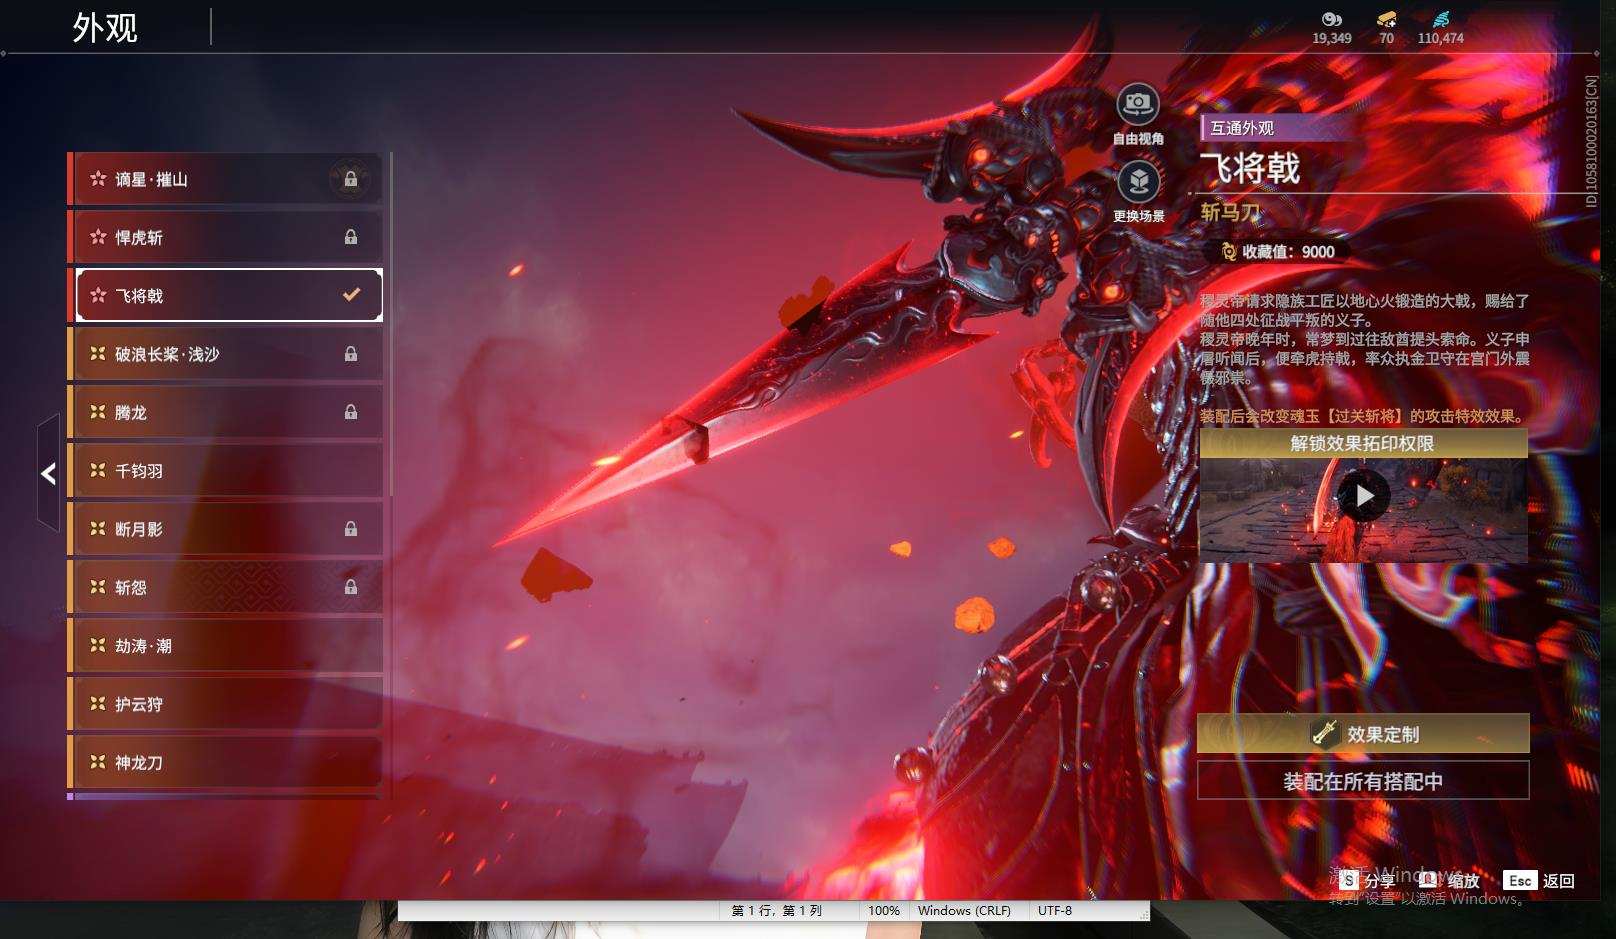This screenshot has width=1616, height=939.
Task: Click the ticket currency icon above 70
Action: coord(1386,19)
